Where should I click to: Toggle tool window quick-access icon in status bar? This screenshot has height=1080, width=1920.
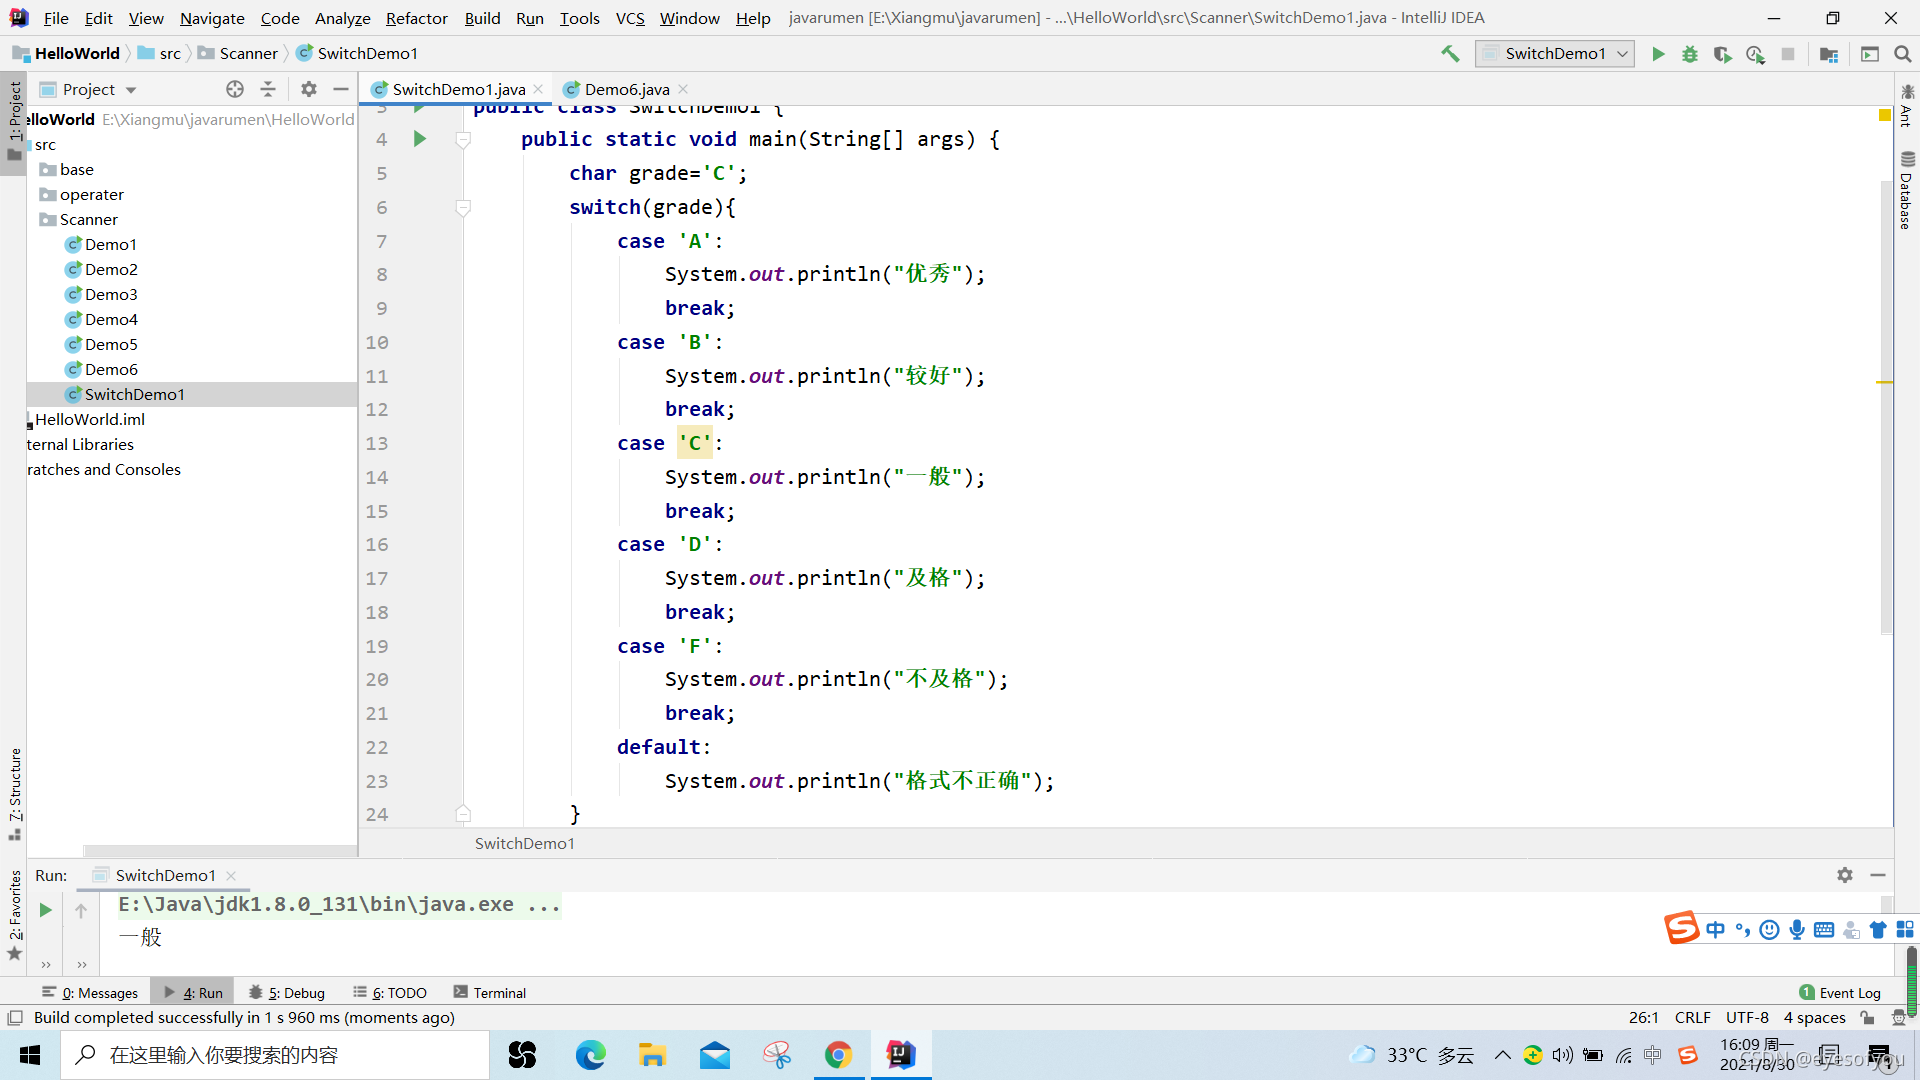(x=15, y=1018)
